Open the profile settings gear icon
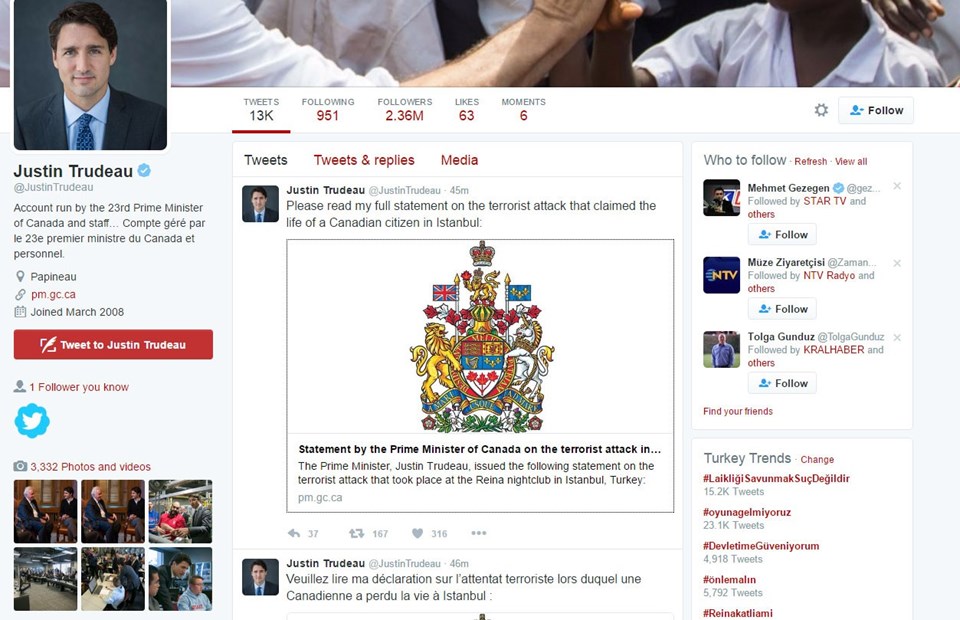The image size is (960, 620). click(821, 110)
